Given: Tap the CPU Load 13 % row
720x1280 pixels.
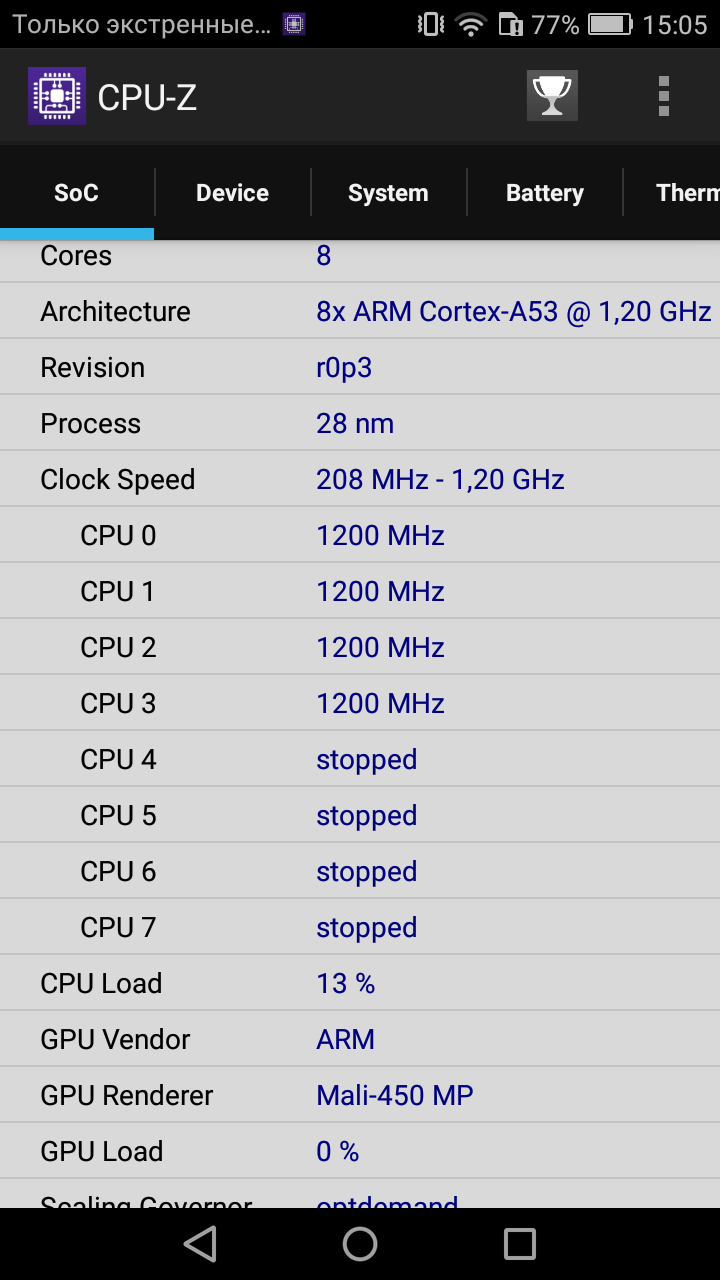Looking at the screenshot, I should (x=360, y=983).
